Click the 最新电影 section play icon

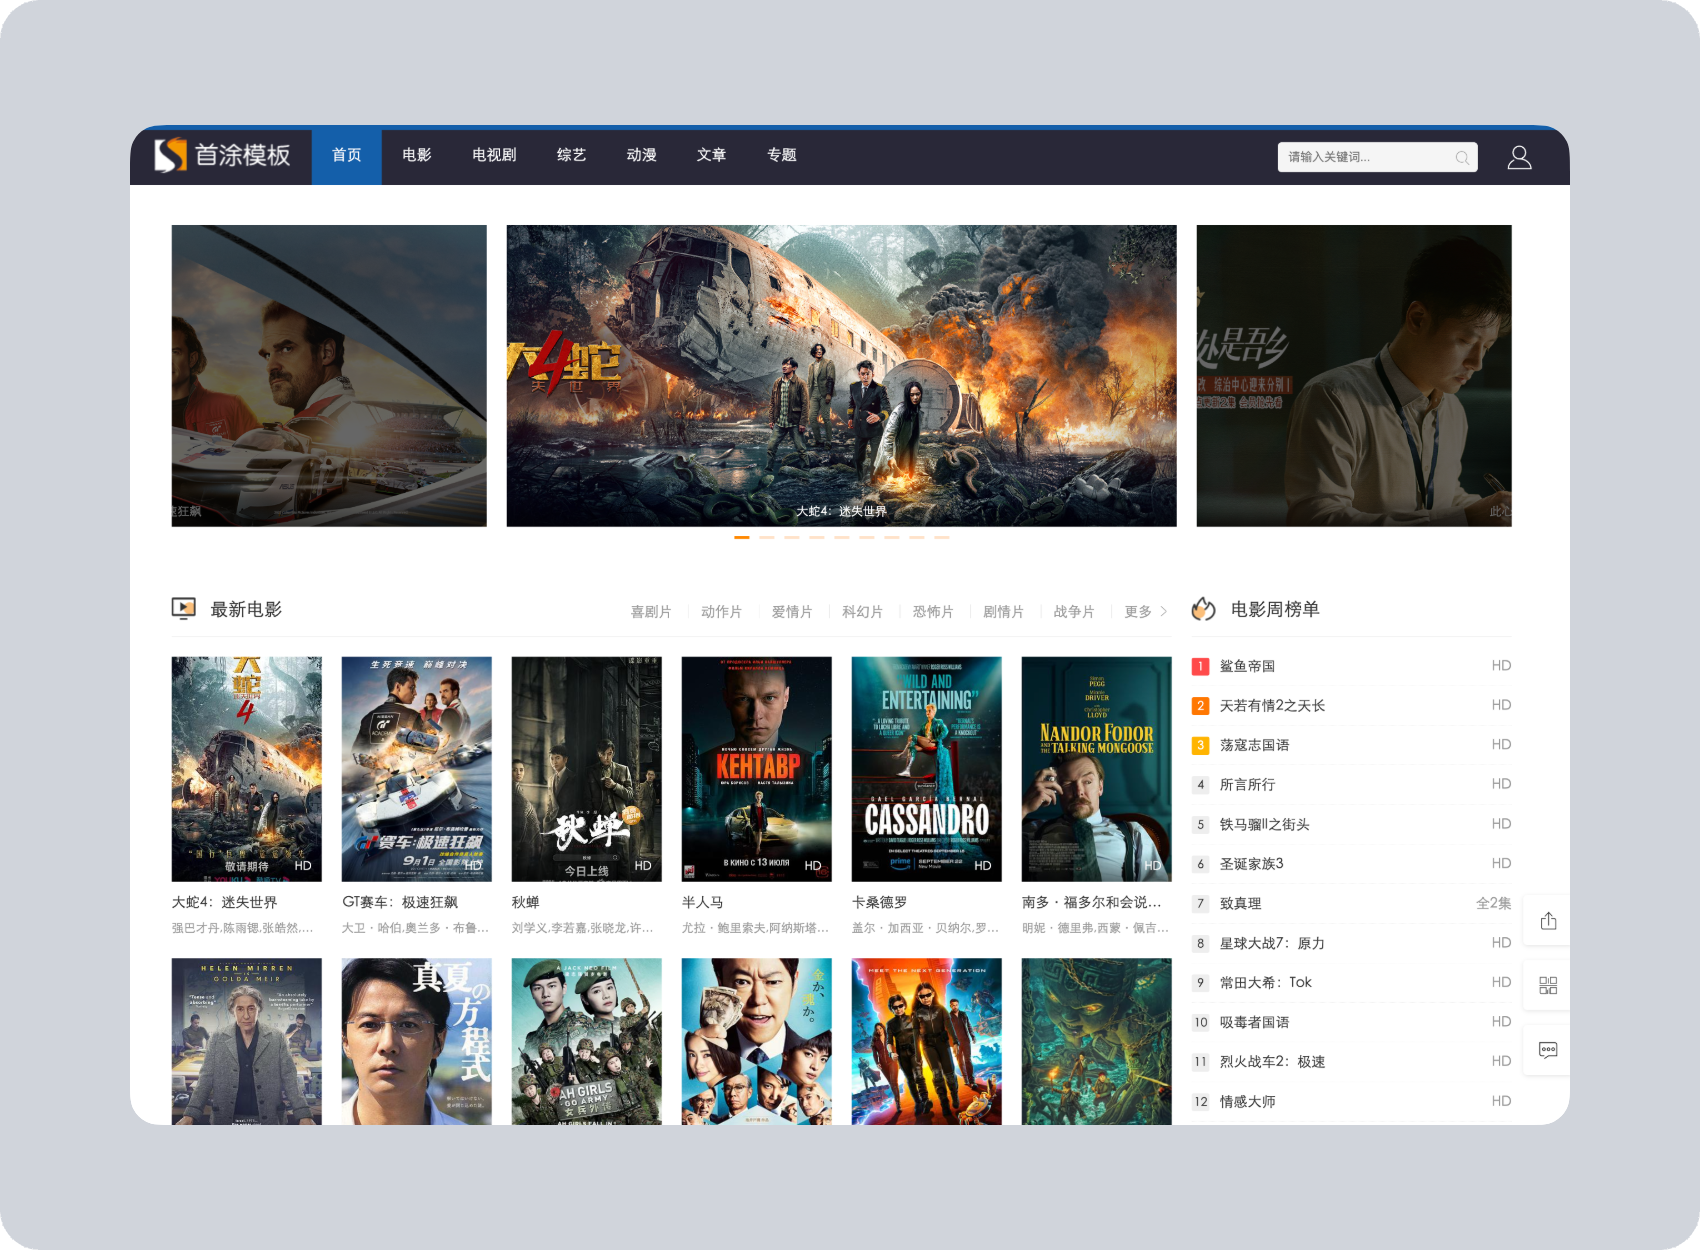pos(184,608)
